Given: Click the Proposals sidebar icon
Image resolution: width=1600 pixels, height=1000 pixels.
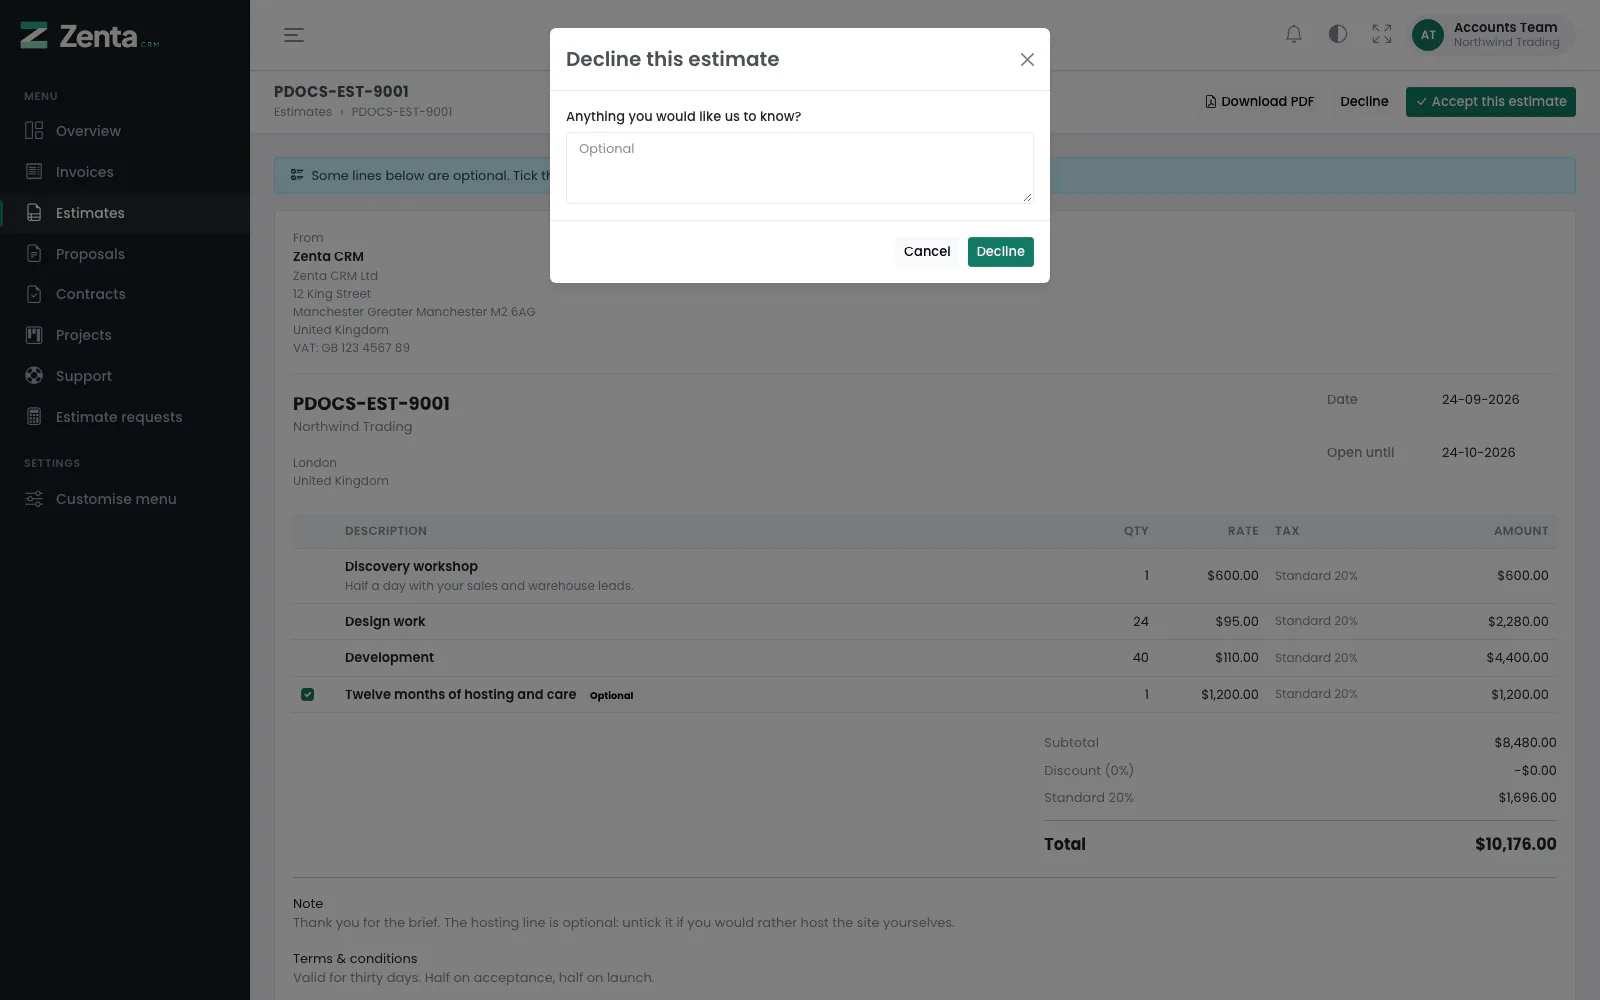Looking at the screenshot, I should (x=34, y=254).
